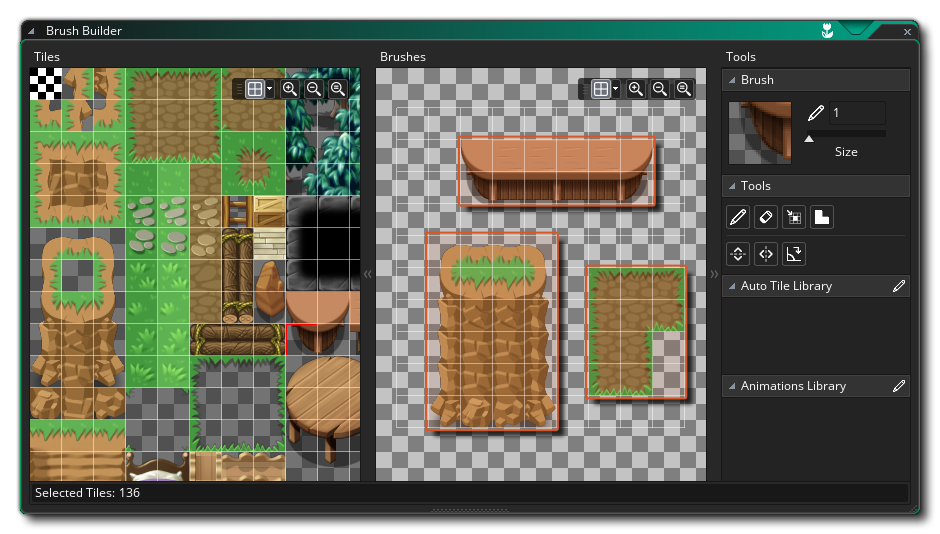Image resolution: width=940 pixels, height=534 pixels.
Task: Choose the auto tile shape tool
Action: click(821, 217)
